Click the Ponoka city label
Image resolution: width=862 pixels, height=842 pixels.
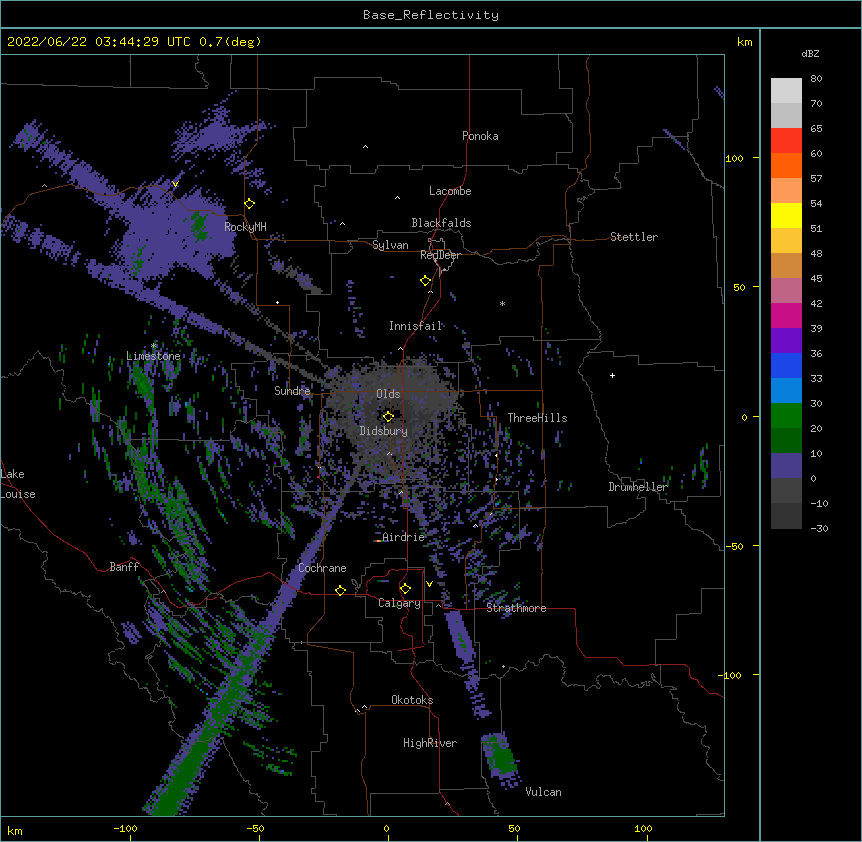[x=480, y=136]
